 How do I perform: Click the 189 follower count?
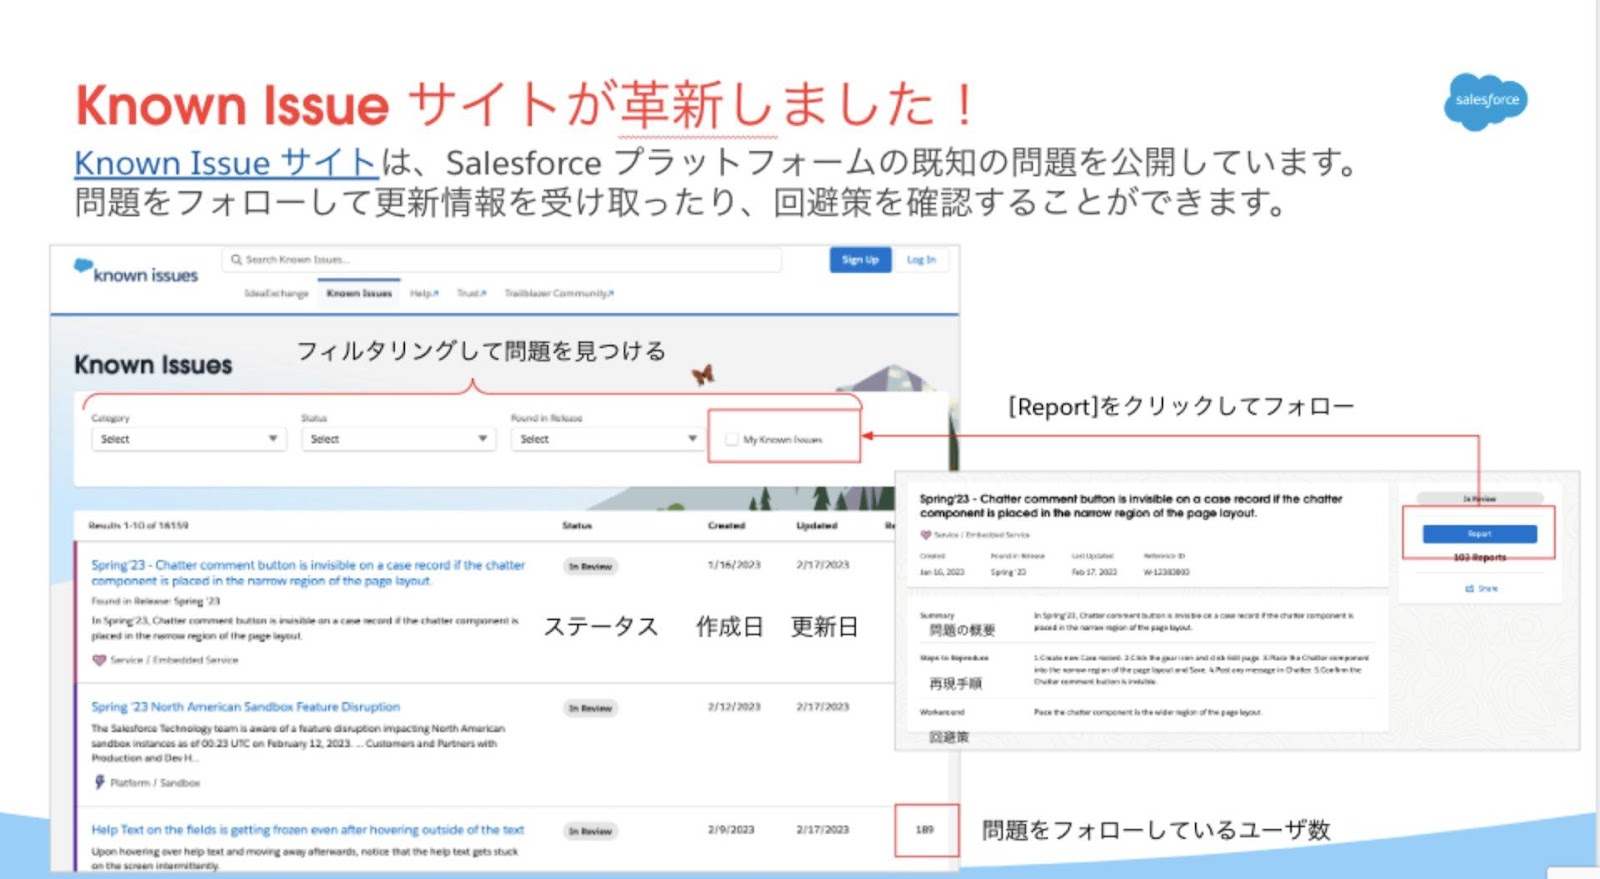pyautogui.click(x=925, y=830)
